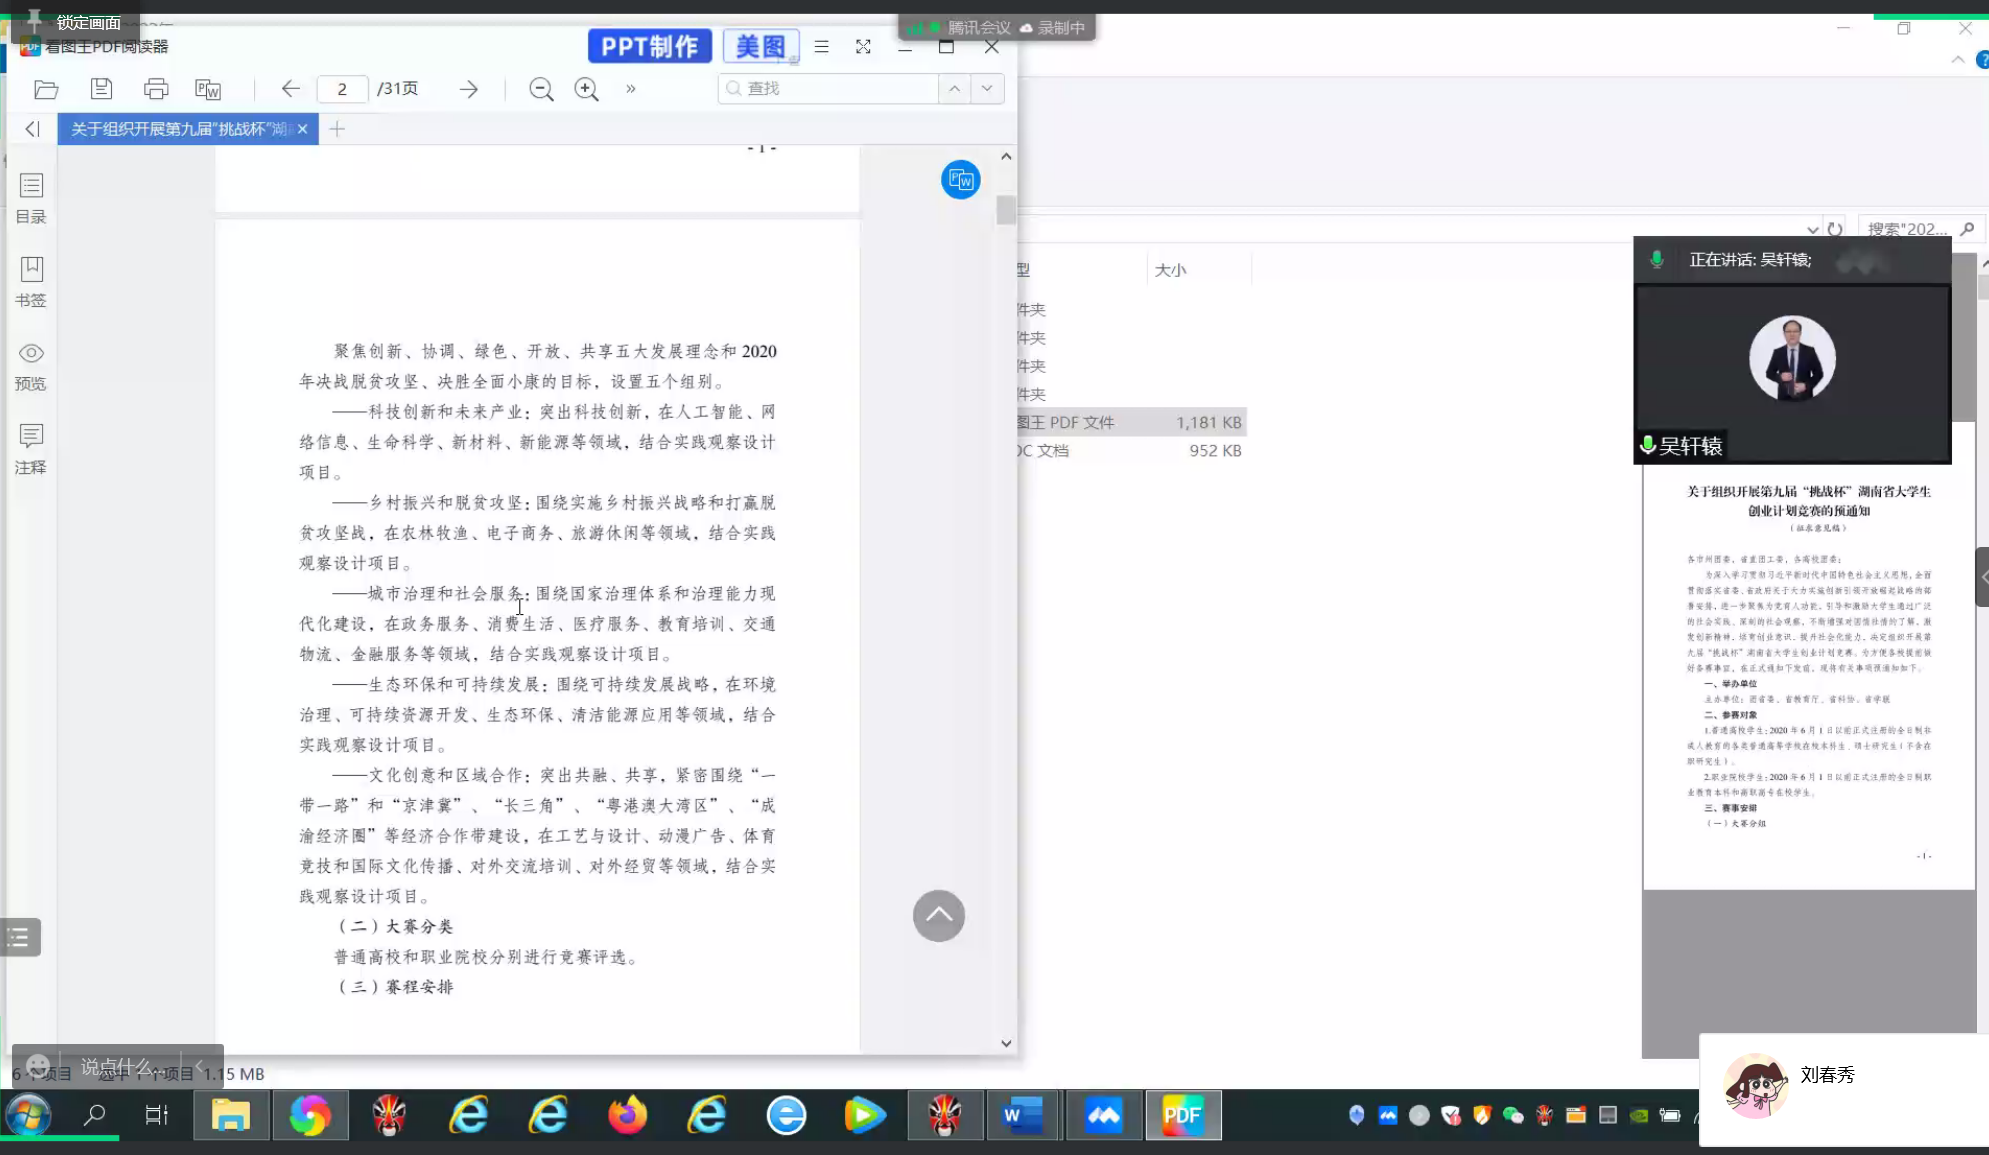Open the 书签 bookmarks panel
This screenshot has width=1989, height=1155.
point(31,282)
